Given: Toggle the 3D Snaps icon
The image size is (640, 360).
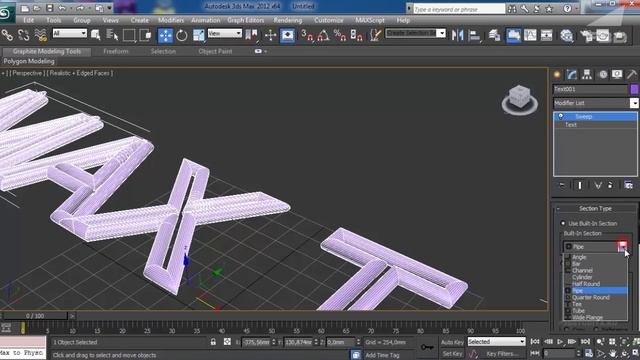Looking at the screenshot, I should click(x=307, y=36).
